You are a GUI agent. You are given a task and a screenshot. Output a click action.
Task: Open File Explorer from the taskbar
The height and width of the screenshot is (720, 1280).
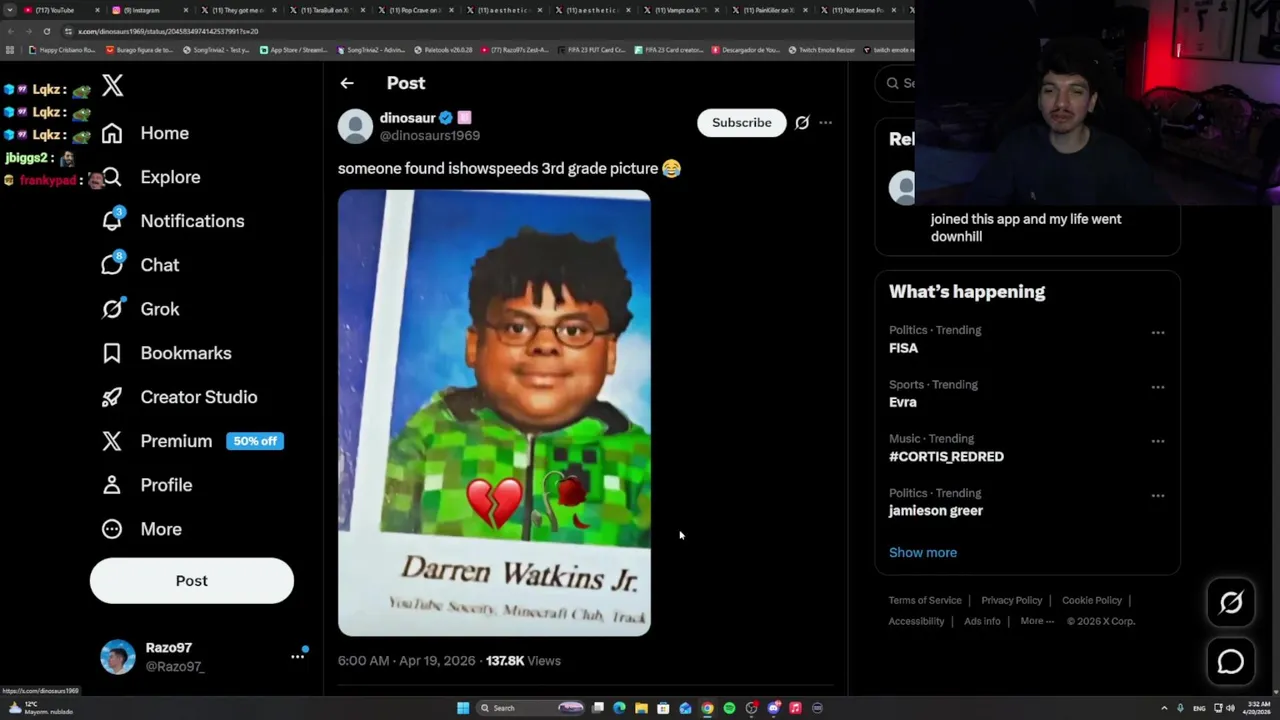click(x=641, y=708)
